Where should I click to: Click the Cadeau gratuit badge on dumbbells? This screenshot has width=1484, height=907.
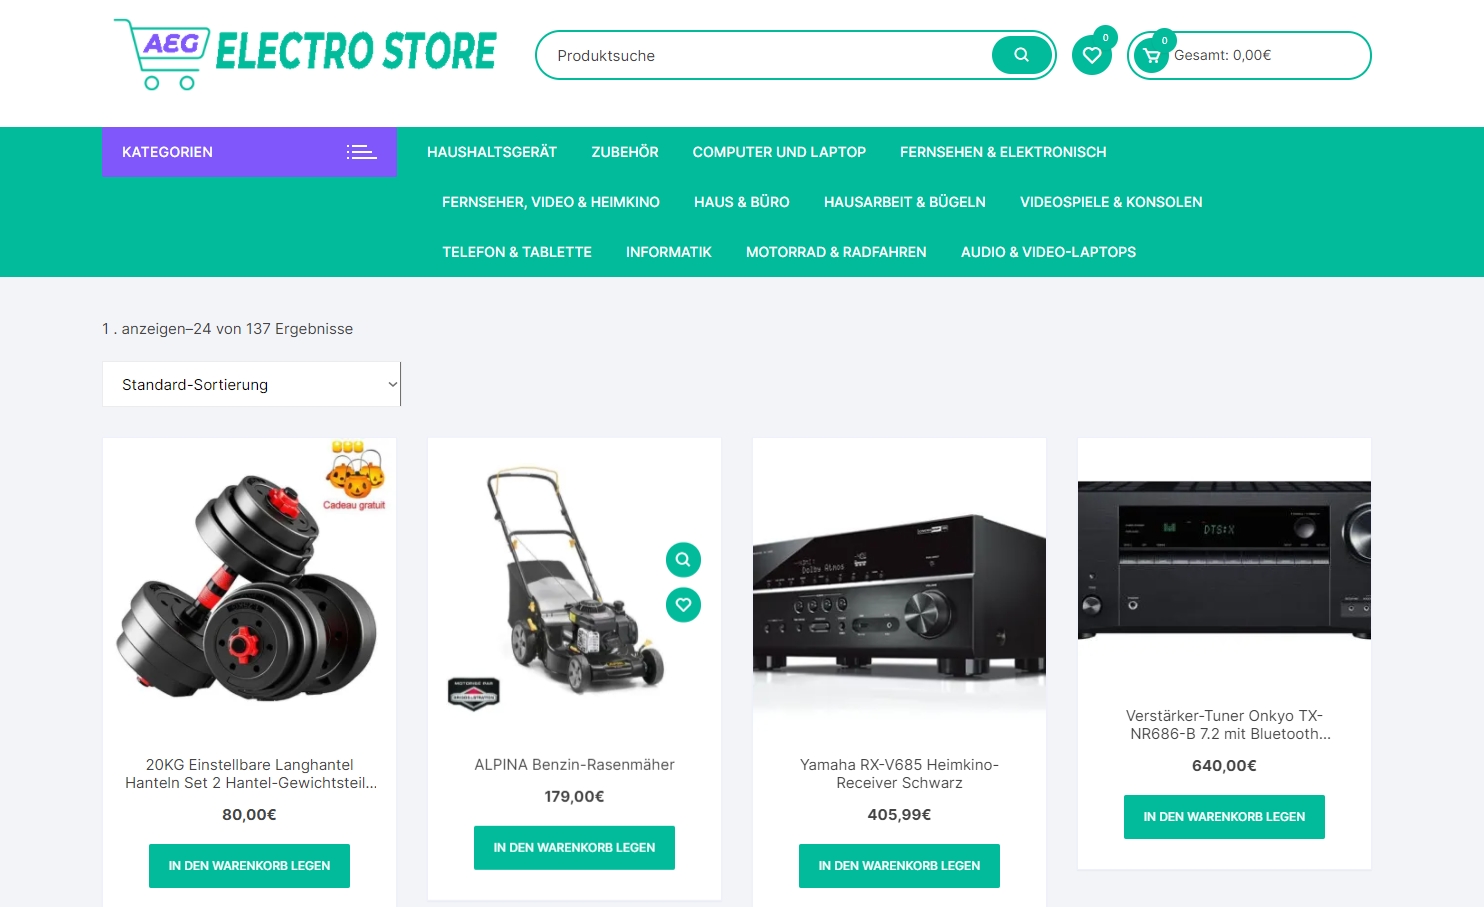(355, 476)
